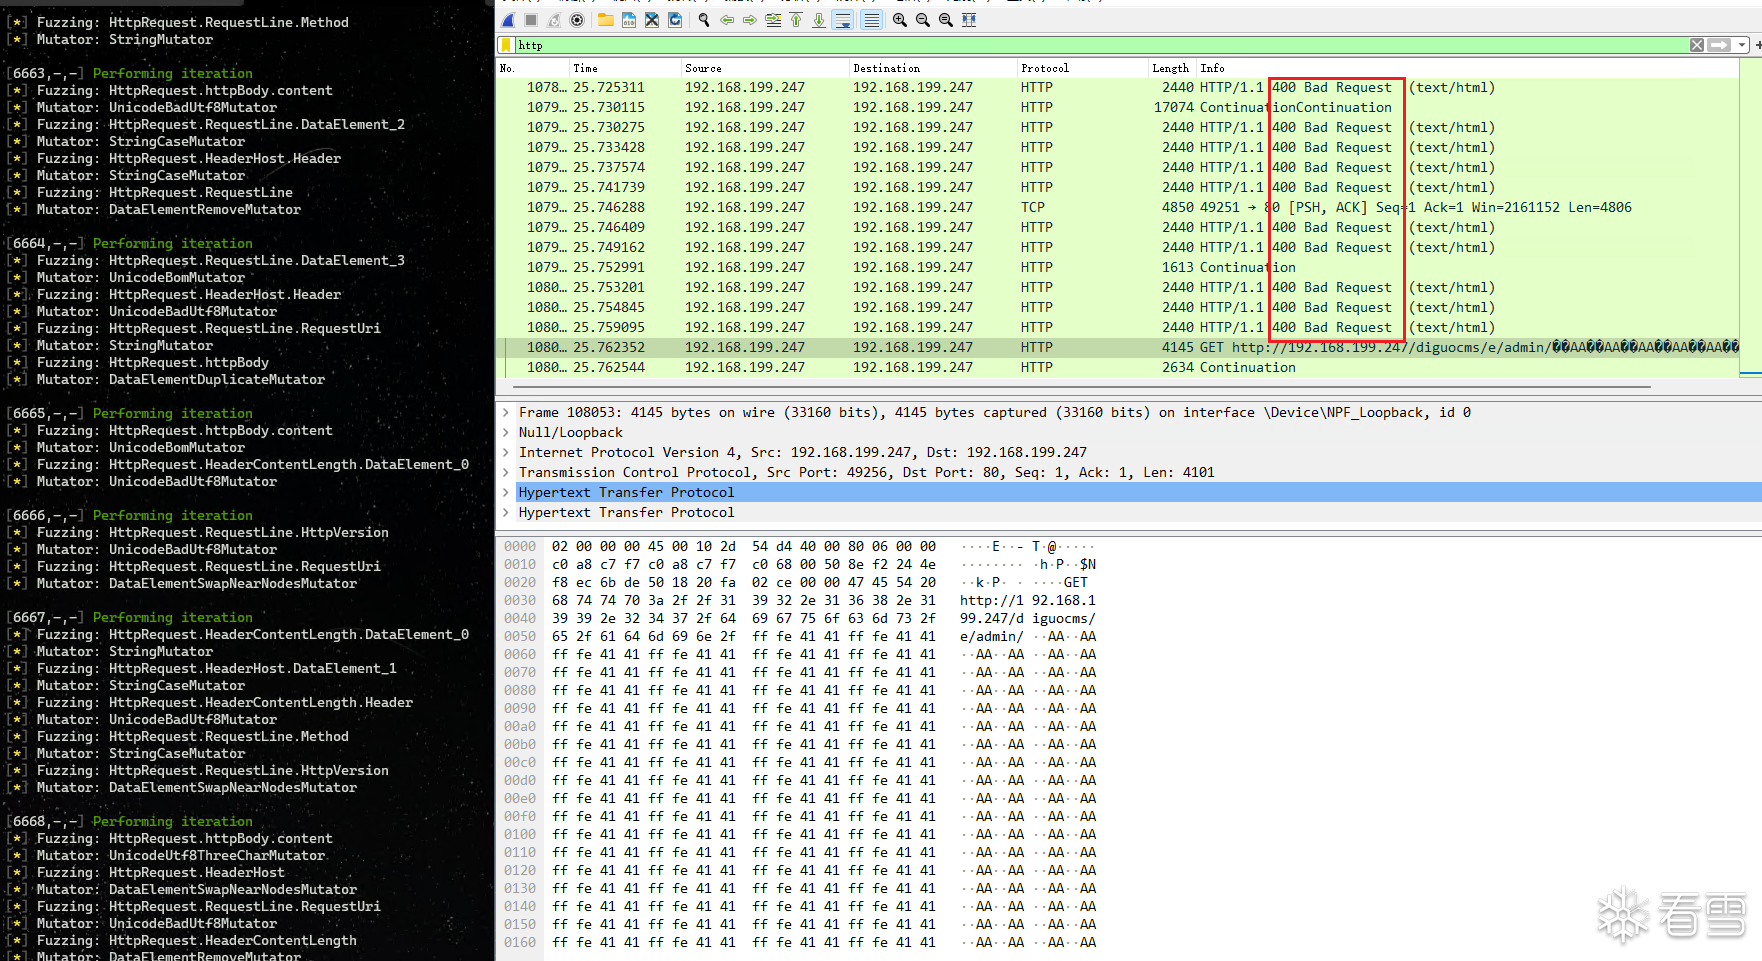This screenshot has width=1762, height=961.
Task: Expand the highlighted Hypertext Transfer Protocol row
Action: pyautogui.click(x=506, y=492)
